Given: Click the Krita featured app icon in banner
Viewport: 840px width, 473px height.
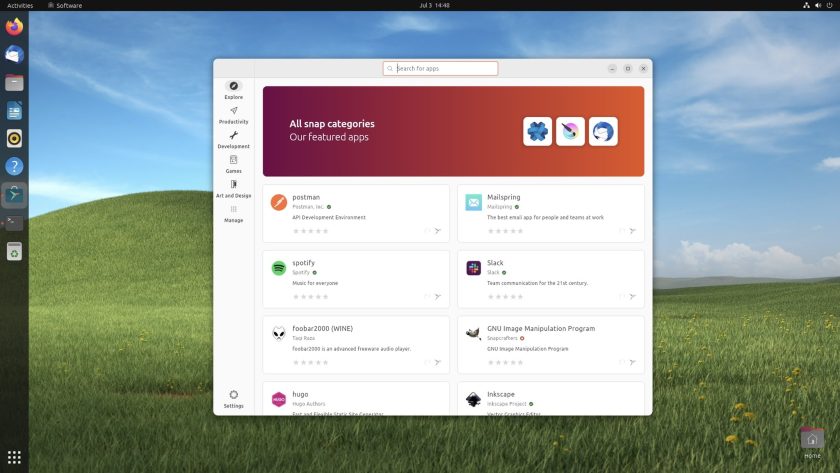Looking at the screenshot, I should pyautogui.click(x=570, y=131).
